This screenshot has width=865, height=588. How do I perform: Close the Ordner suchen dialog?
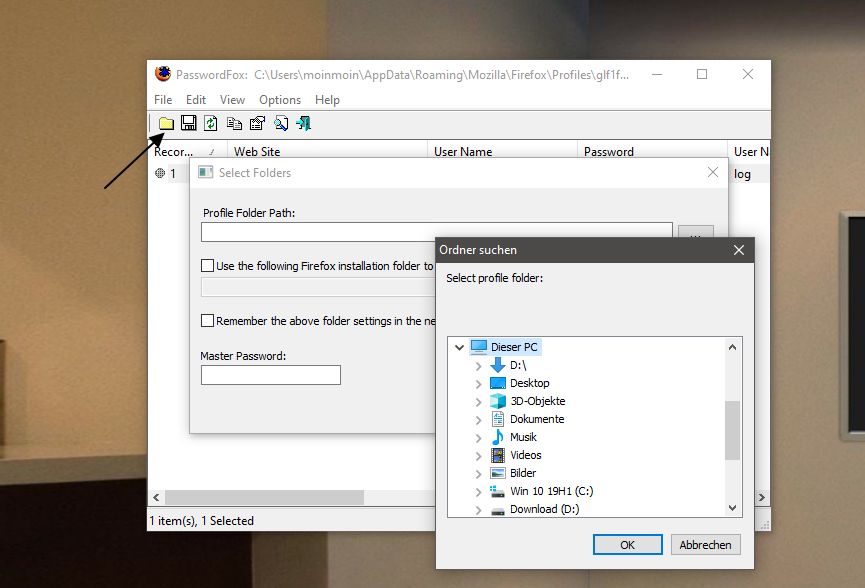[739, 250]
